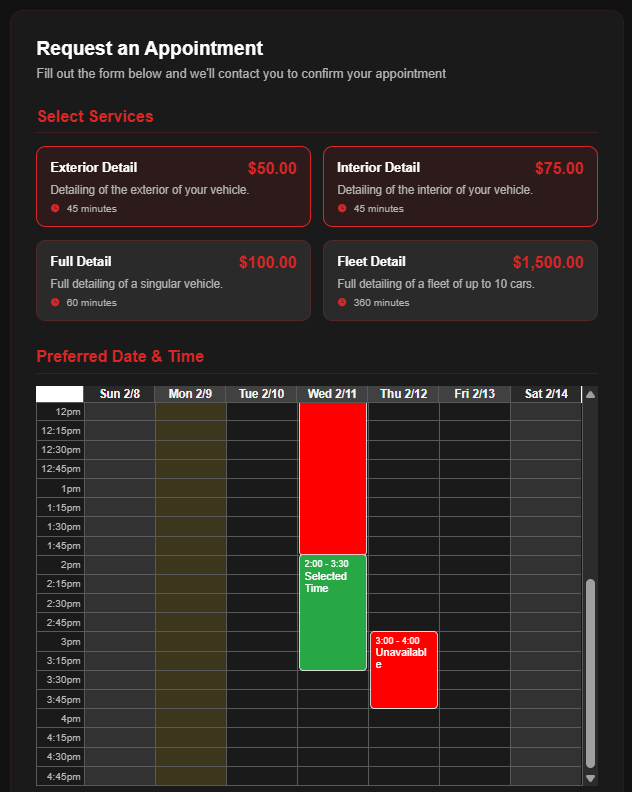
Task: Click the Preferred Date & Time heading
Action: [x=120, y=356]
